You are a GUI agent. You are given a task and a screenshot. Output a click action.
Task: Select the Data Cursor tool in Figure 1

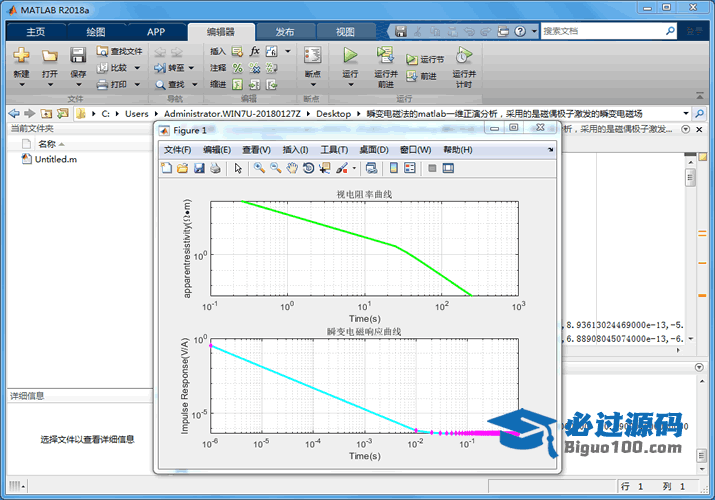[x=325, y=168]
